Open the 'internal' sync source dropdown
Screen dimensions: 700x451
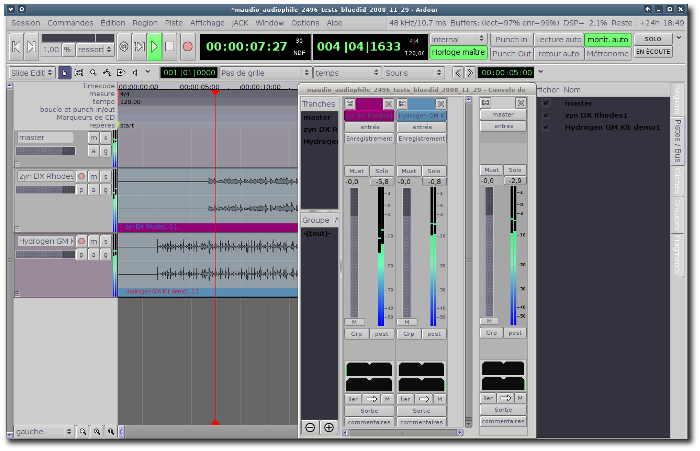coord(458,39)
